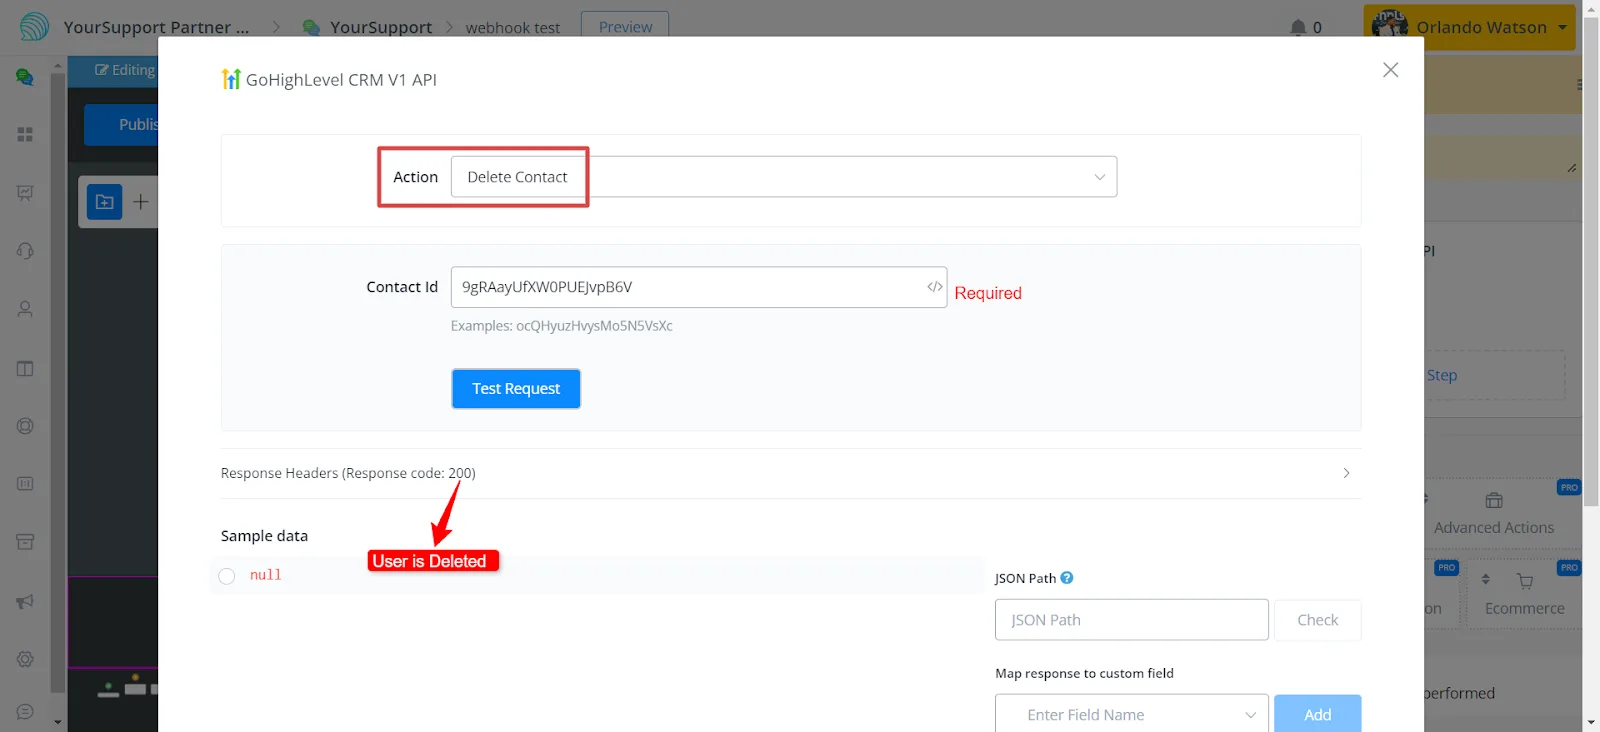
Task: Click the page vertical scrollbar down arrow
Action: click(1591, 722)
